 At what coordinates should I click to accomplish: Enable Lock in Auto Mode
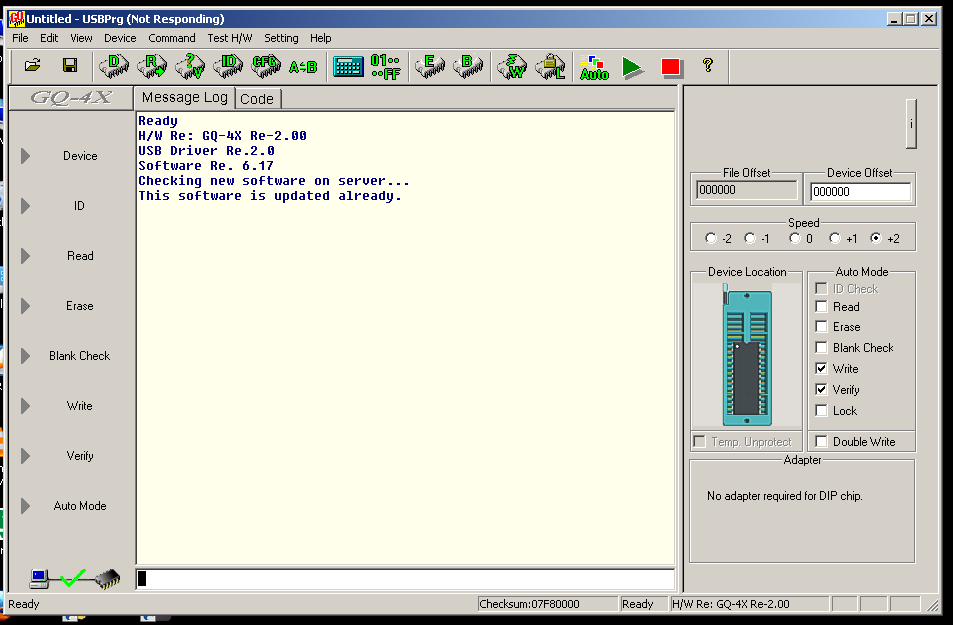click(x=821, y=410)
